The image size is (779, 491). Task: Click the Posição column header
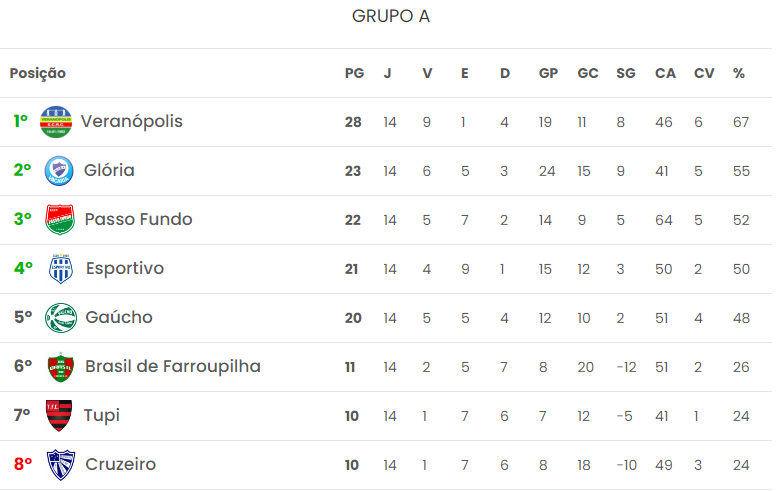[38, 73]
